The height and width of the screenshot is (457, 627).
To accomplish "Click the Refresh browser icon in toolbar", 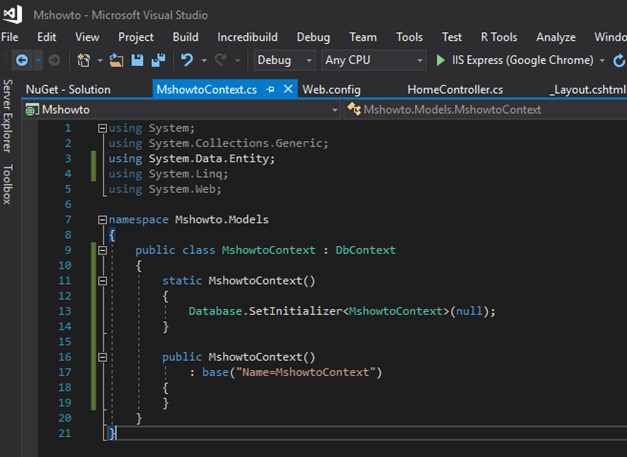I will [x=619, y=60].
